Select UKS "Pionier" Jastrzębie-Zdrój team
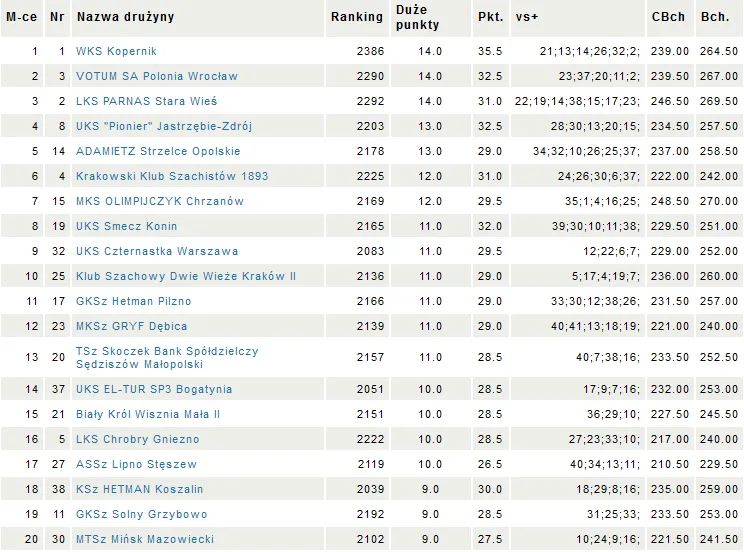 pos(164,126)
